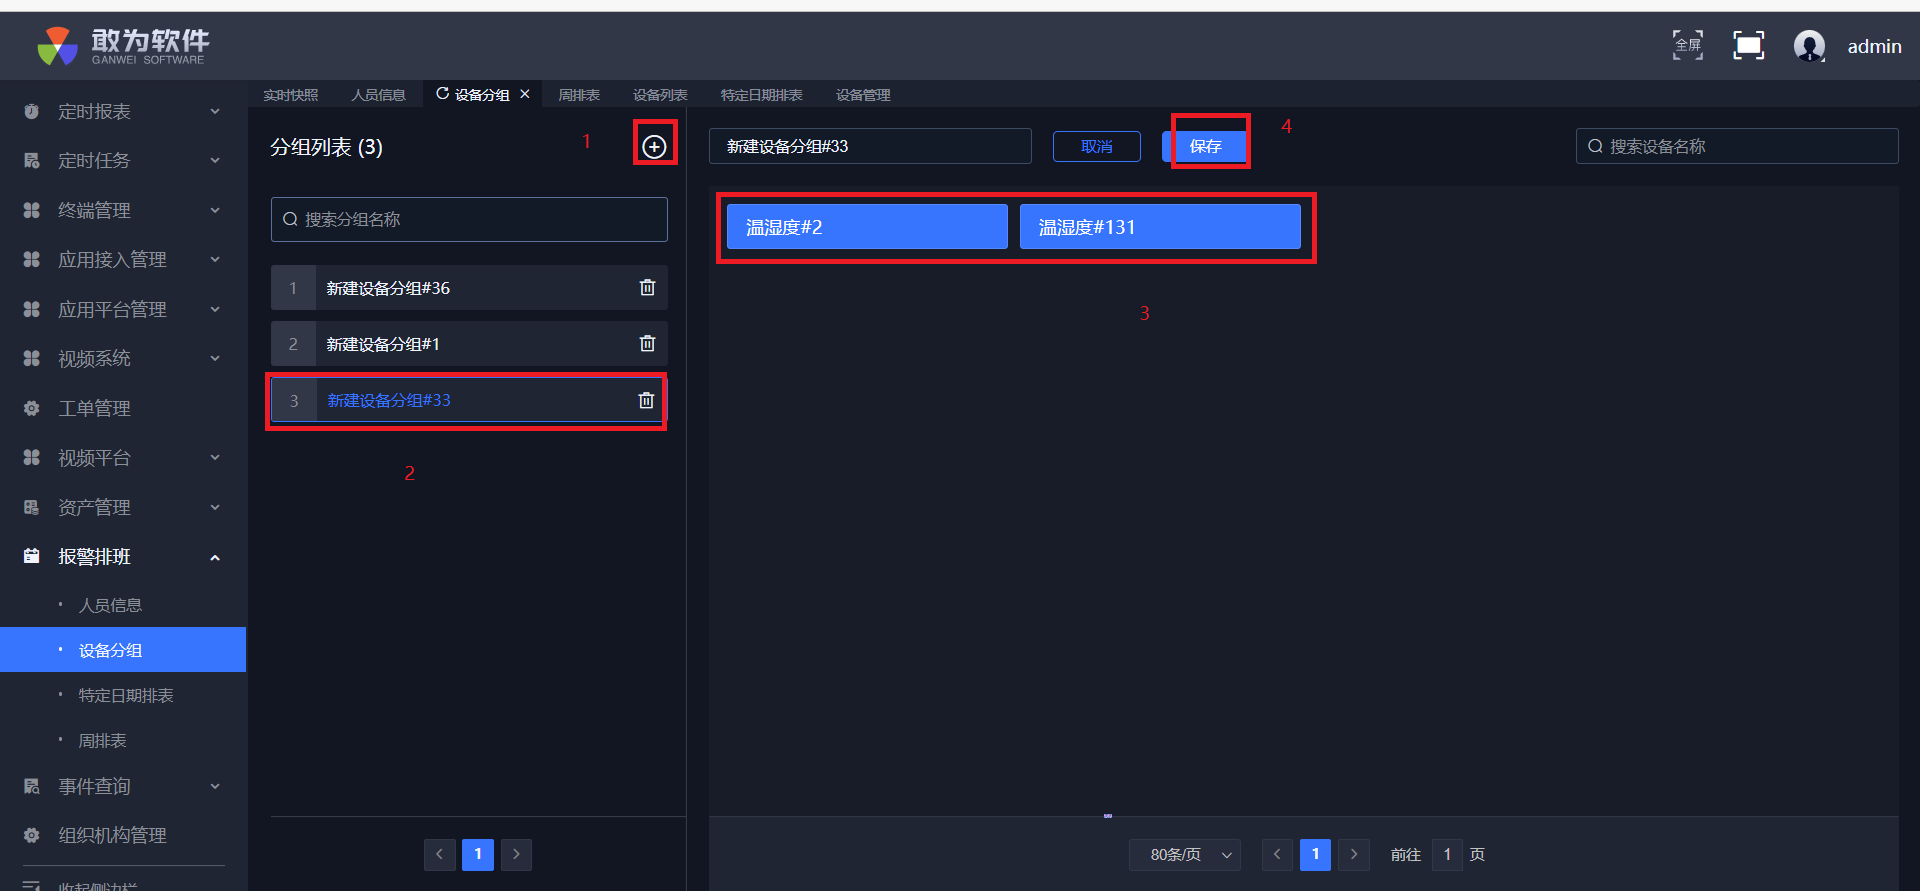Click the 报警排班 calendar icon
Image resolution: width=1920 pixels, height=891 pixels.
pos(32,557)
